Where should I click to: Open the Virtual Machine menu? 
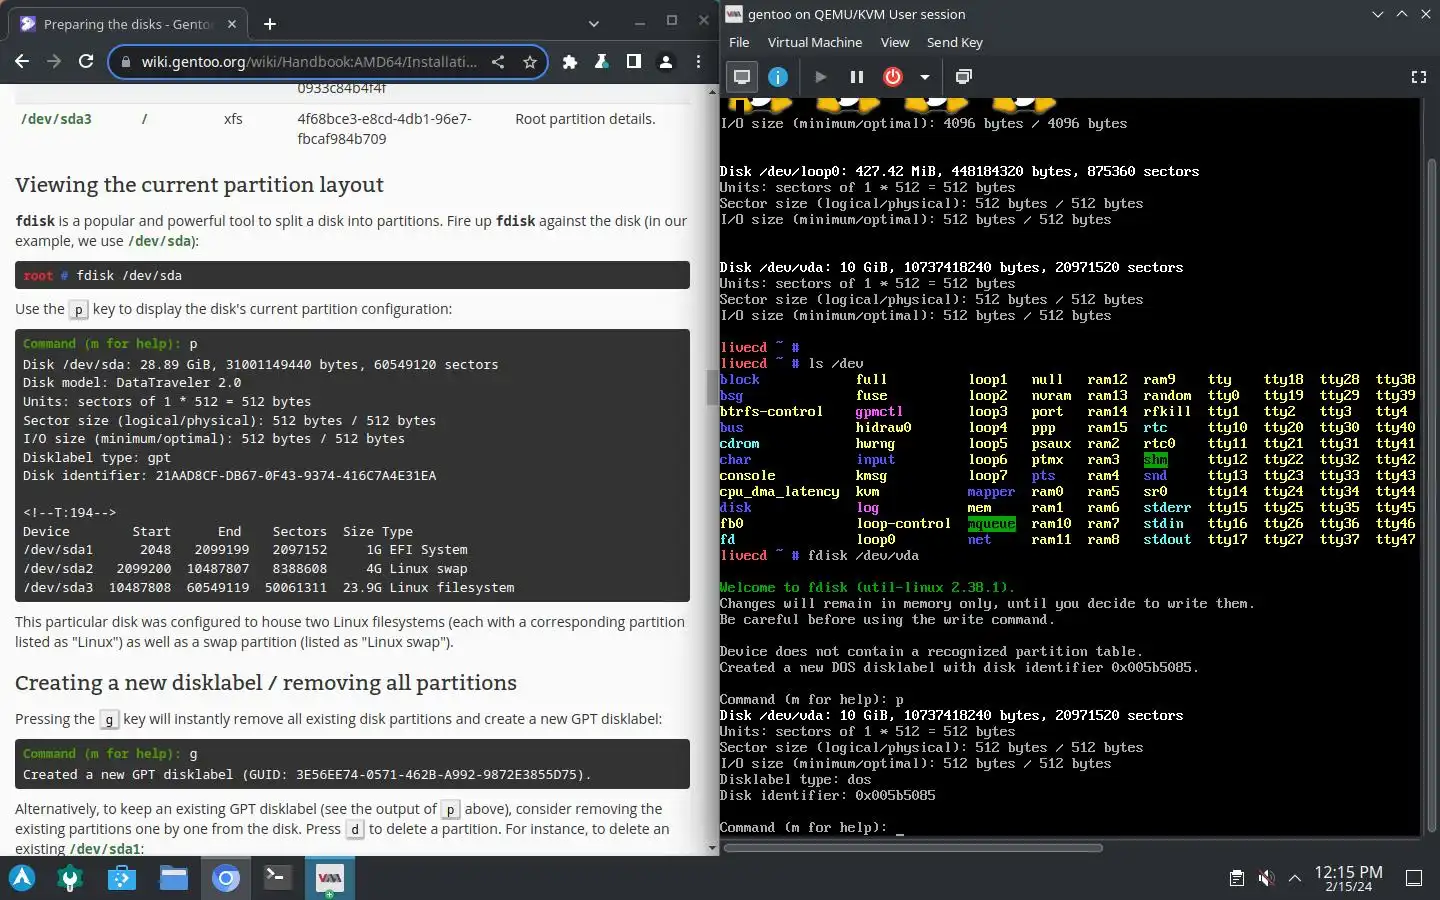coord(815,42)
